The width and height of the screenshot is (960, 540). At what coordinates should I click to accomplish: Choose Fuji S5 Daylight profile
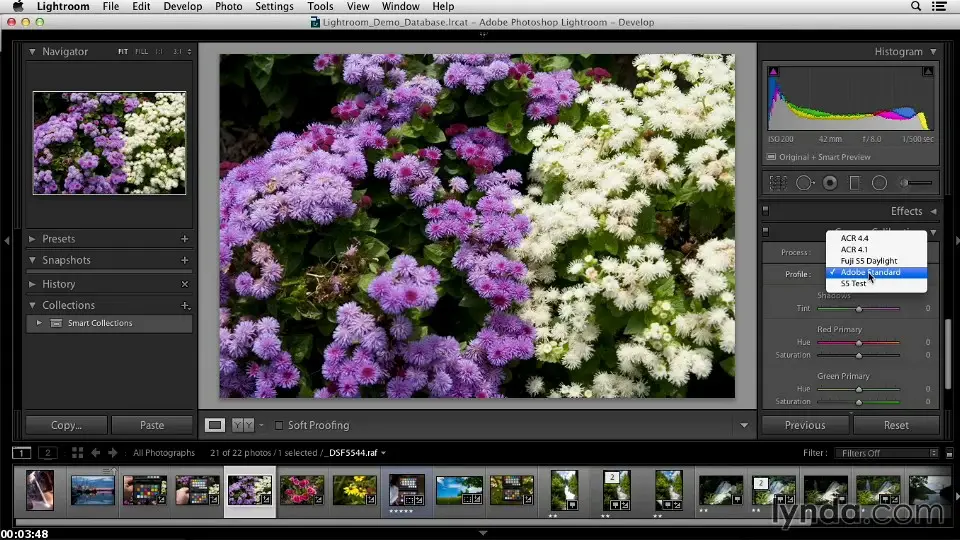coord(868,261)
